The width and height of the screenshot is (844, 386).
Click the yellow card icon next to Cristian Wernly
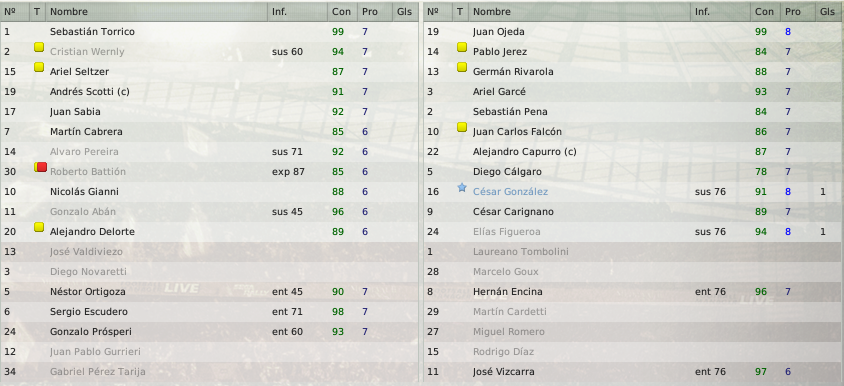39,47
